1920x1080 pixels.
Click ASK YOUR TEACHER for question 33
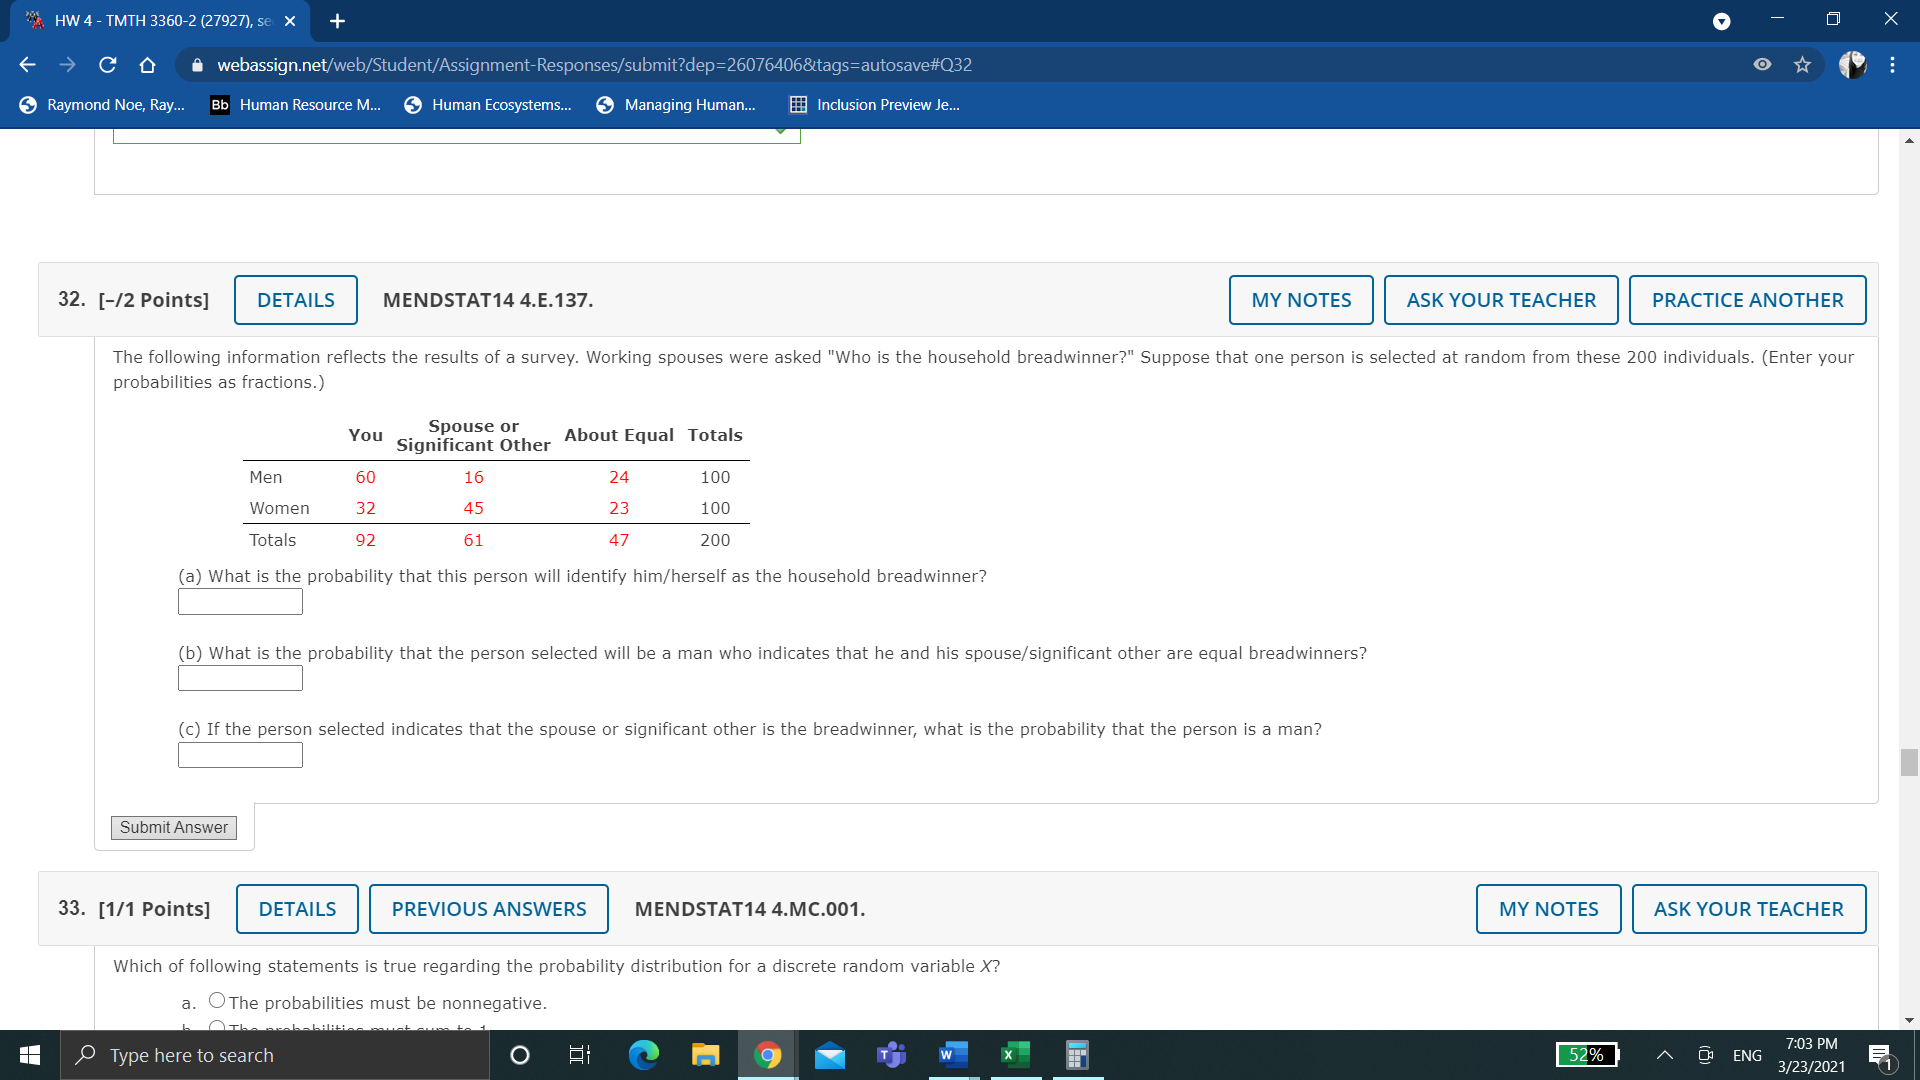coord(1749,907)
